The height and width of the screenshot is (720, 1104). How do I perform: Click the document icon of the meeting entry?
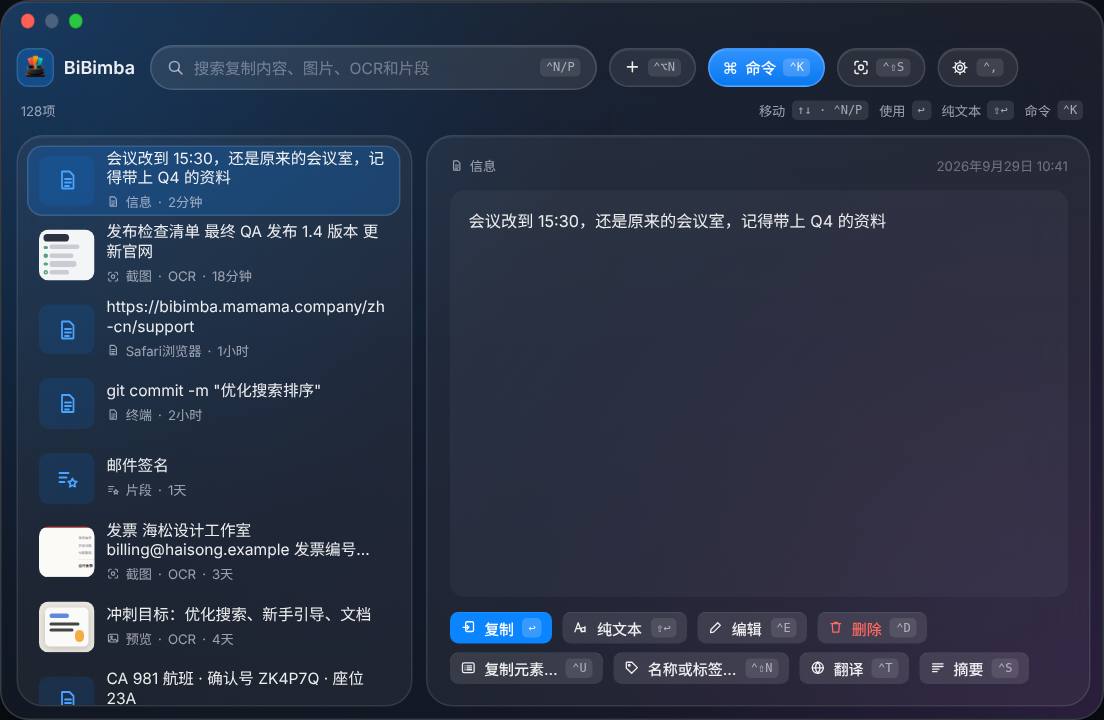click(x=67, y=180)
